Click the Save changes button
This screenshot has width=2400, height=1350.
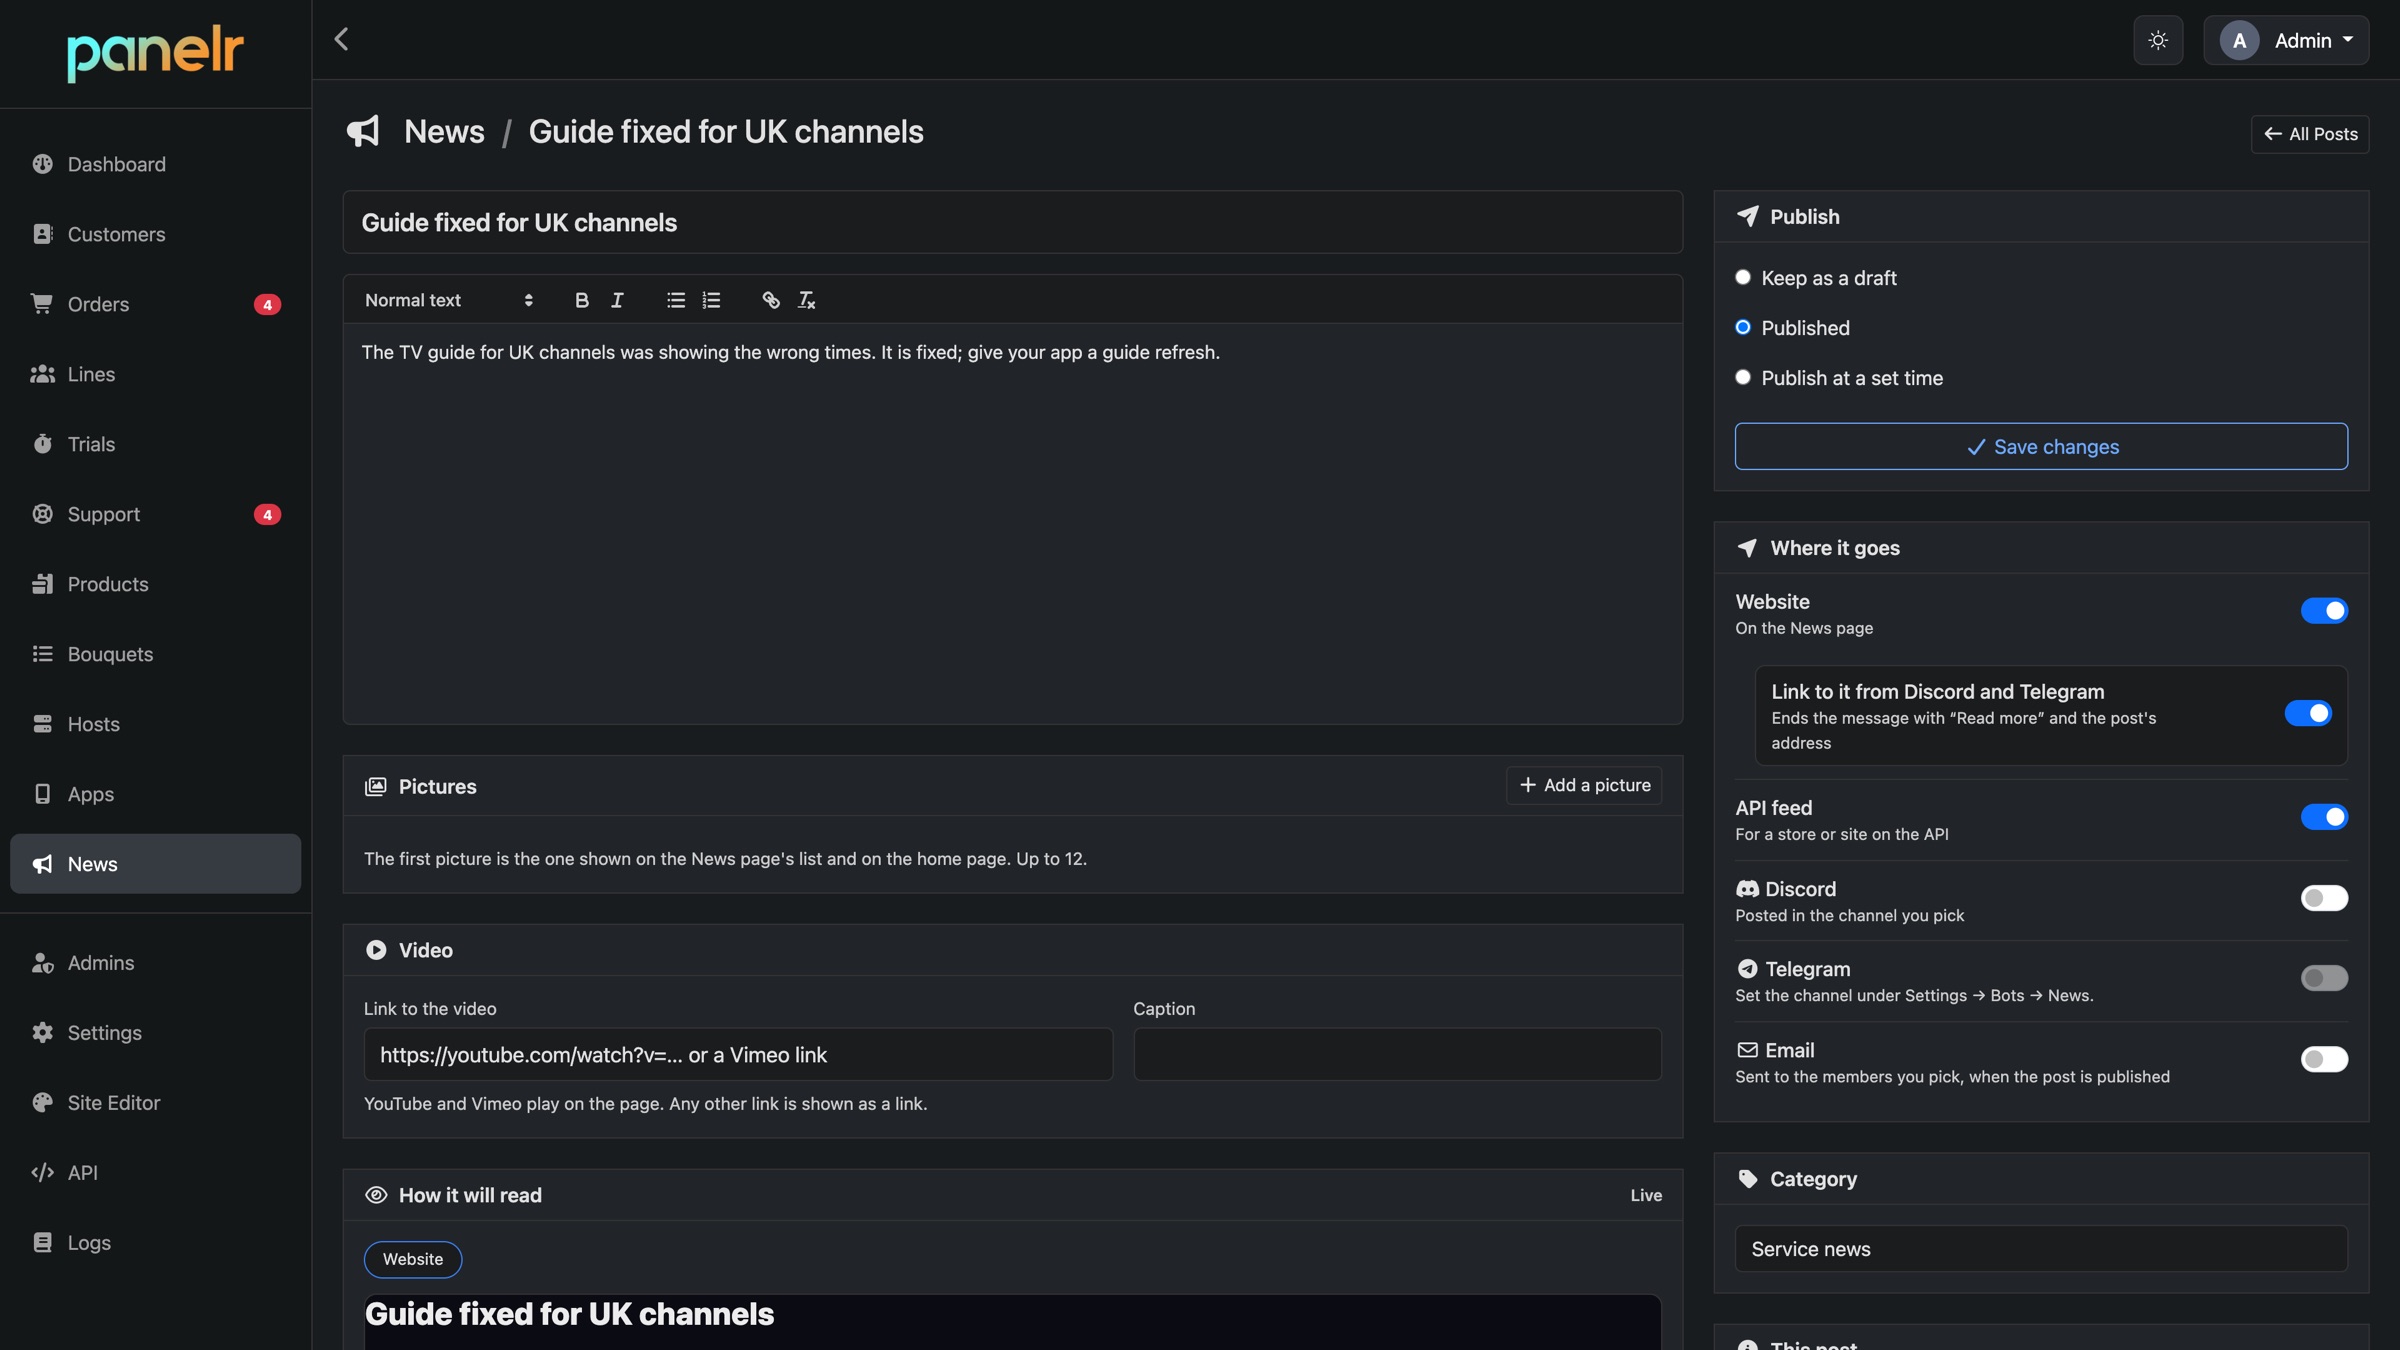(x=2041, y=446)
